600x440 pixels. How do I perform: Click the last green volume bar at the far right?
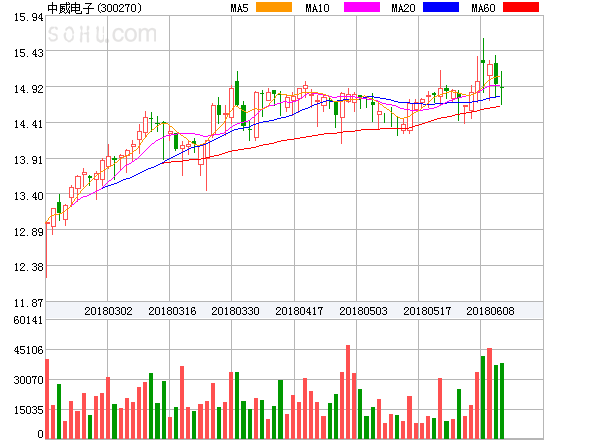coord(502,401)
